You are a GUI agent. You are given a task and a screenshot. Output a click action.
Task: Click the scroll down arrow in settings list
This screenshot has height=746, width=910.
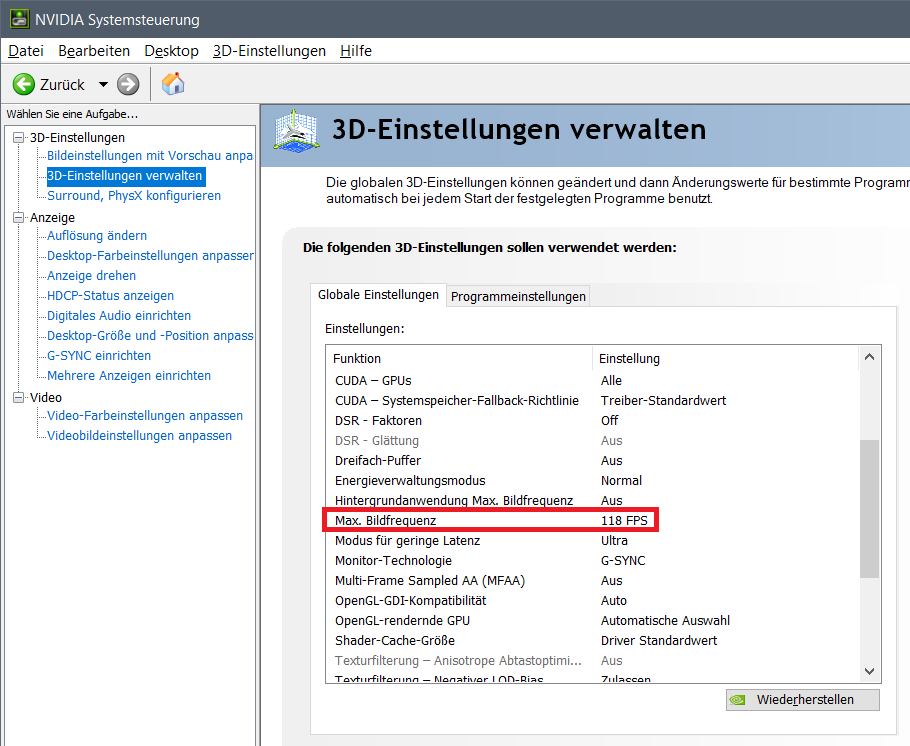pos(869,671)
